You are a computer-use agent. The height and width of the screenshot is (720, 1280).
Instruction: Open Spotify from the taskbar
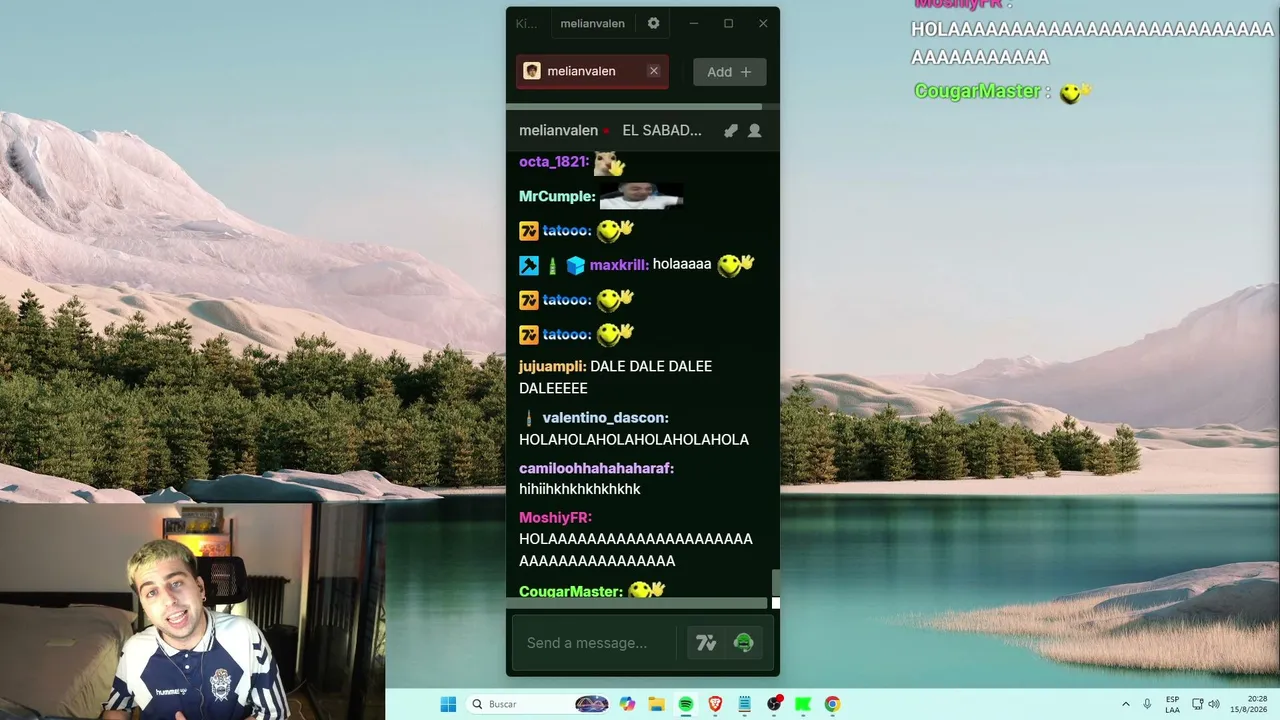click(685, 704)
